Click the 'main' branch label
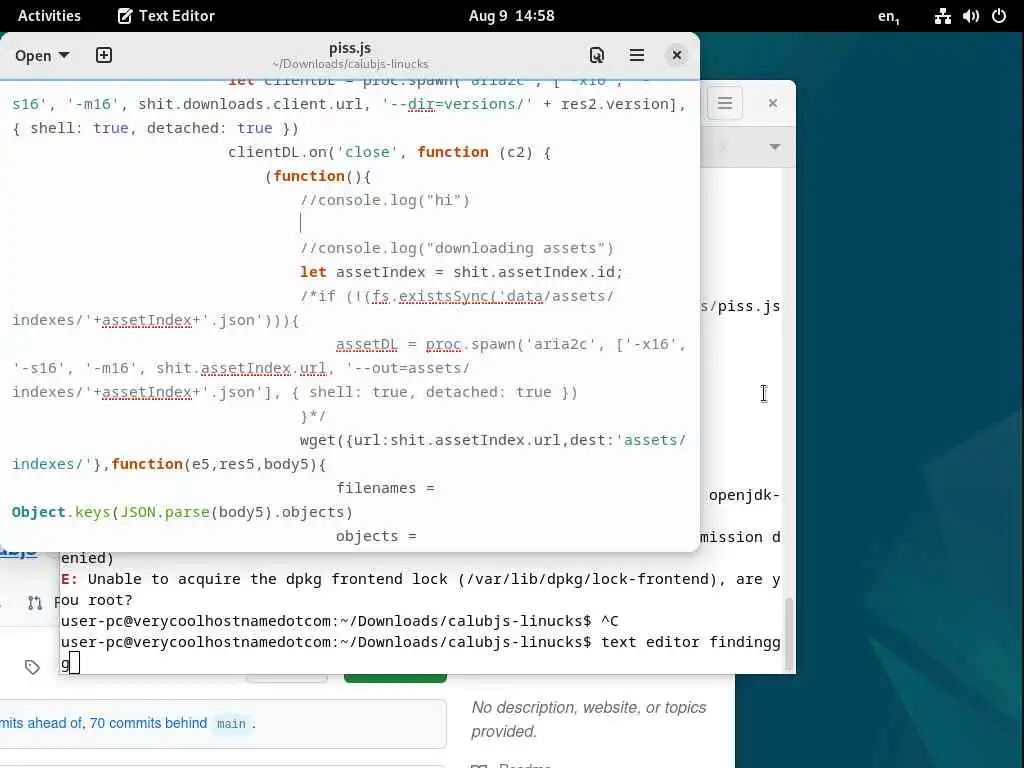The image size is (1024, 768). pyautogui.click(x=231, y=724)
